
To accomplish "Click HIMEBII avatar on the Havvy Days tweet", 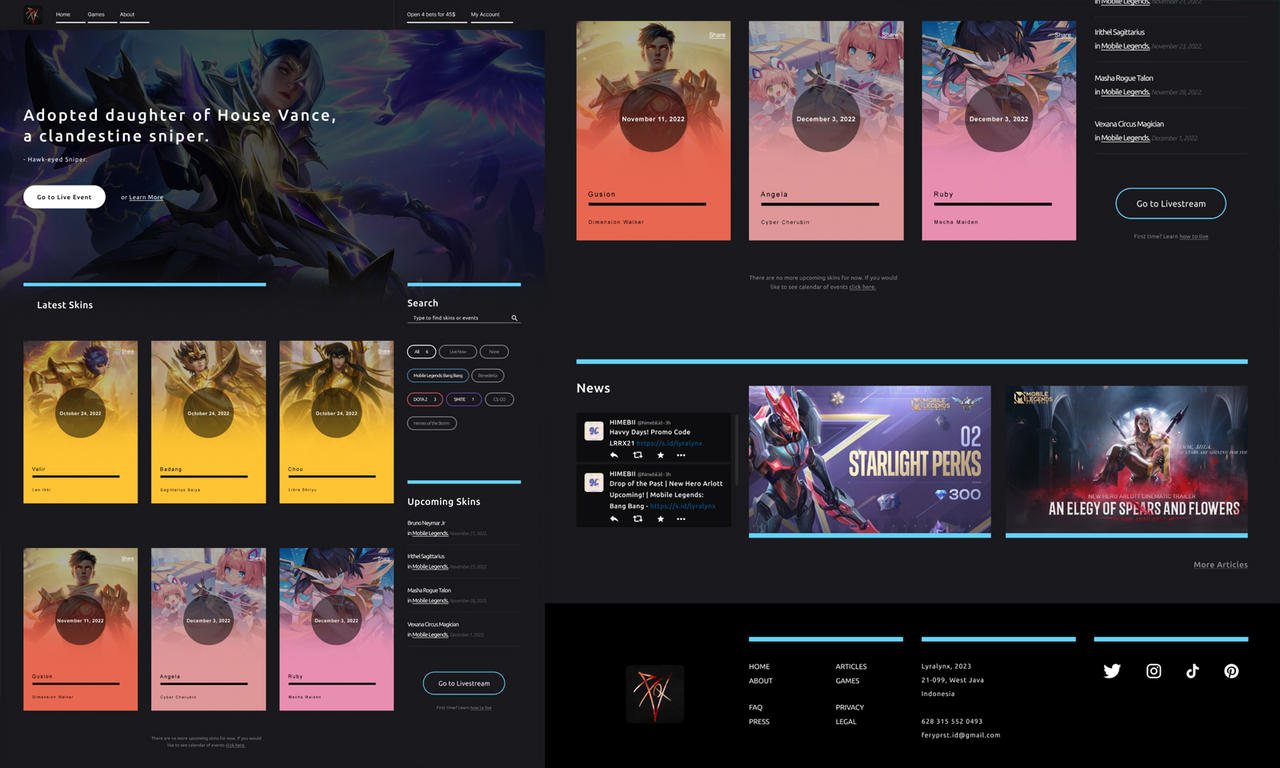I will tap(593, 431).
